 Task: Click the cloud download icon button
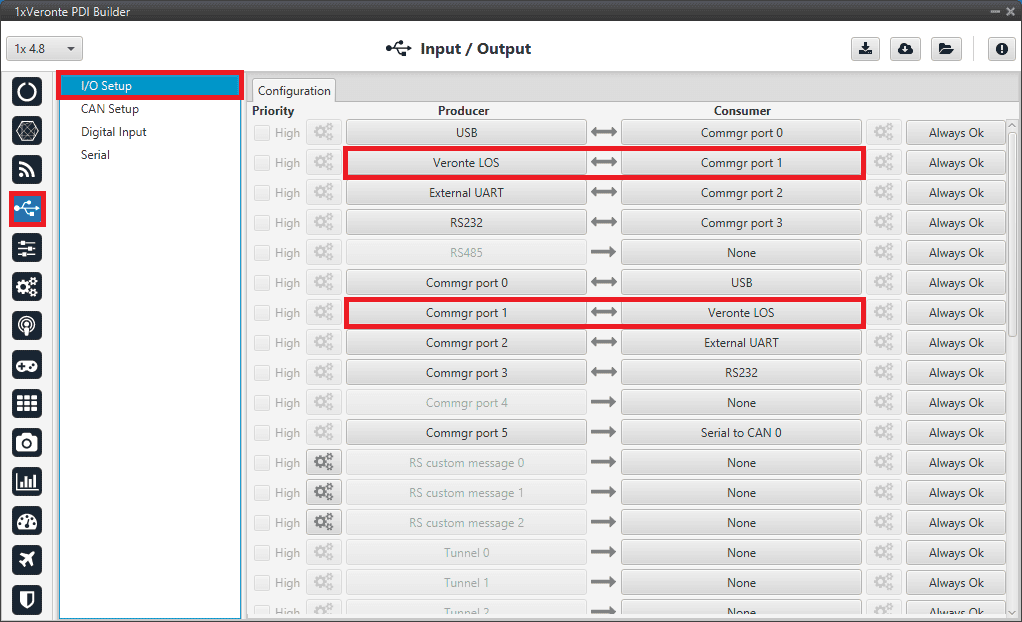click(905, 49)
